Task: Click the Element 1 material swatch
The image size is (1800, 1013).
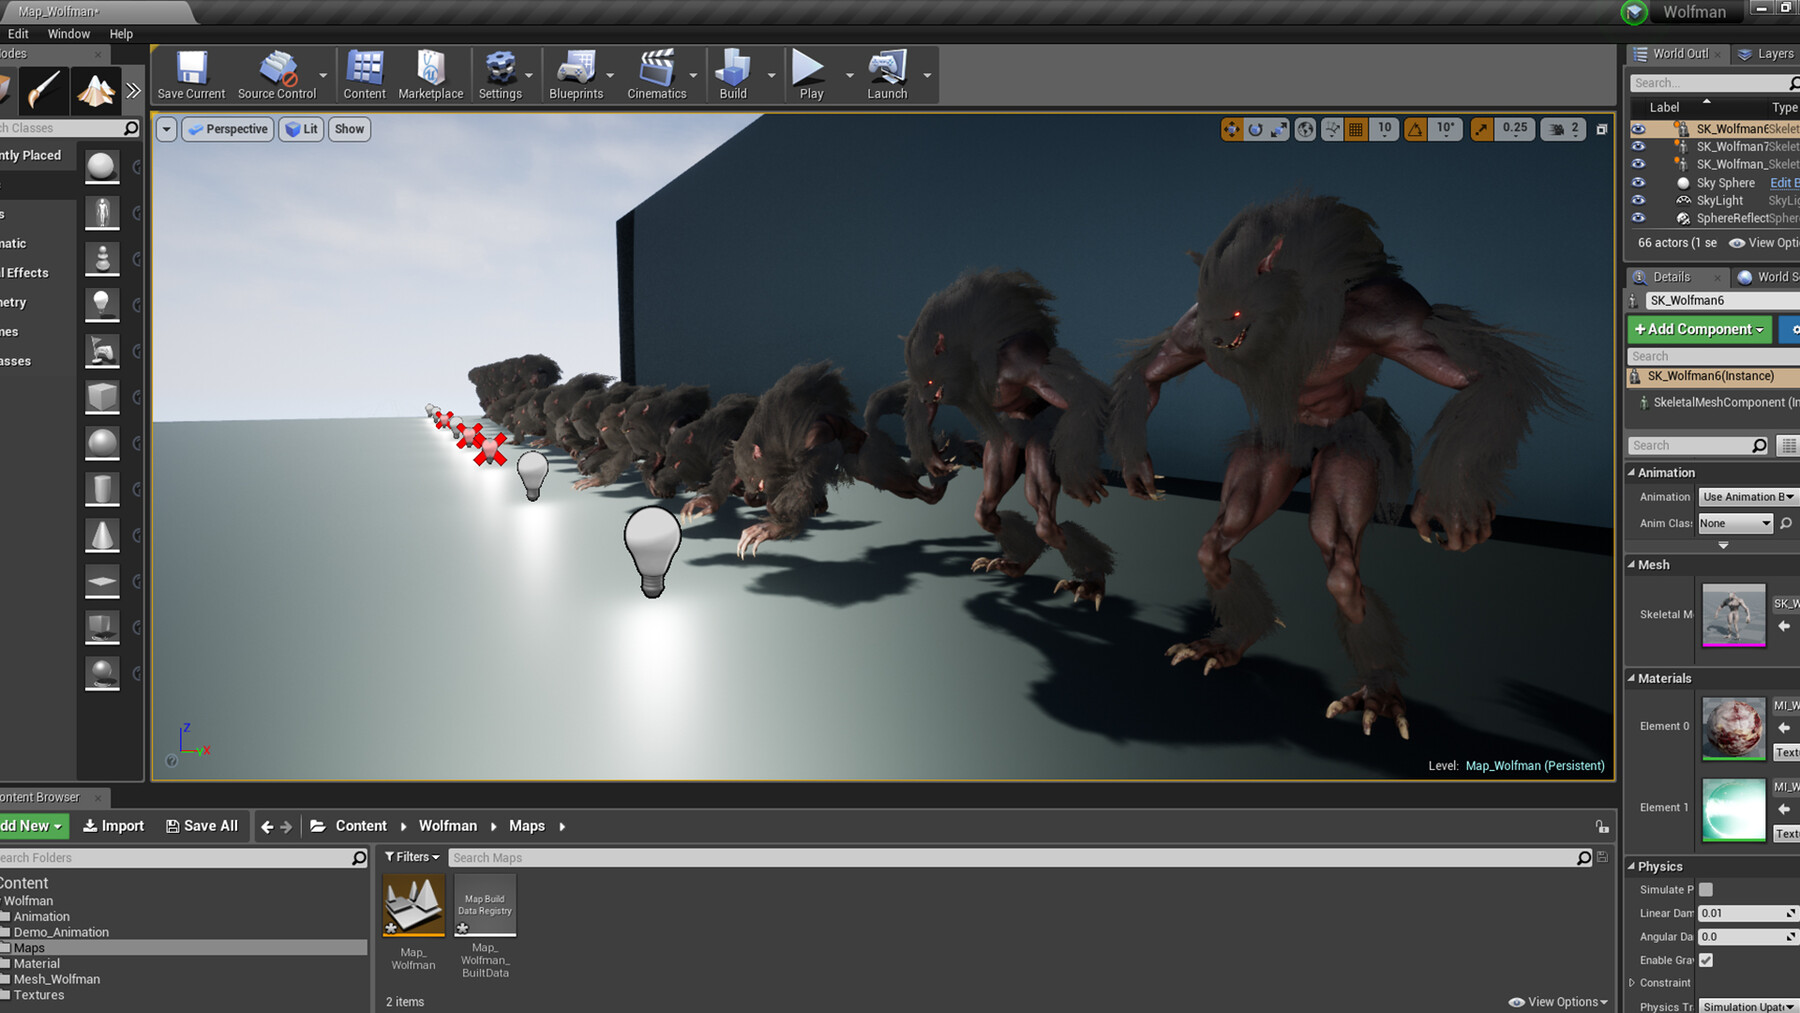Action: coord(1733,809)
